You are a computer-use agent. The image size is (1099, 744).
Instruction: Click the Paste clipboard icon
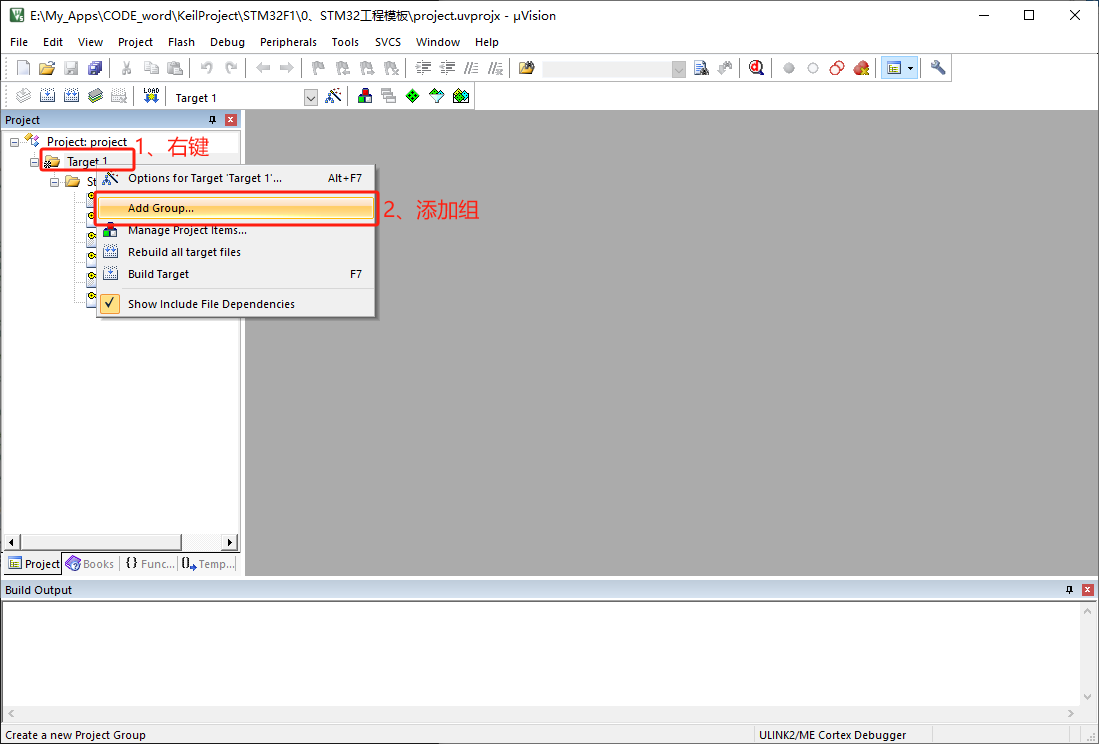(175, 68)
